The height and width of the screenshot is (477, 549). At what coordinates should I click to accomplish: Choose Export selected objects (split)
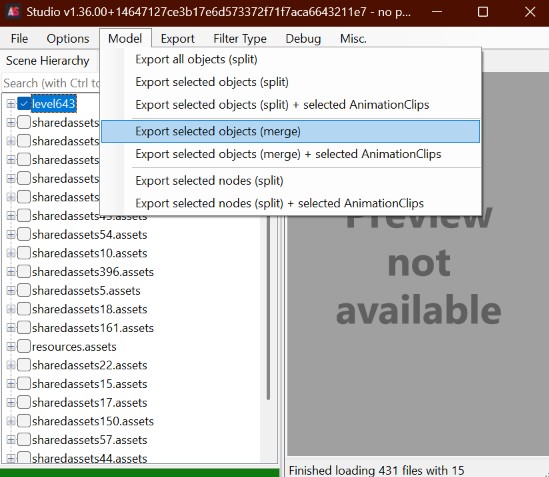pyautogui.click(x=290, y=82)
